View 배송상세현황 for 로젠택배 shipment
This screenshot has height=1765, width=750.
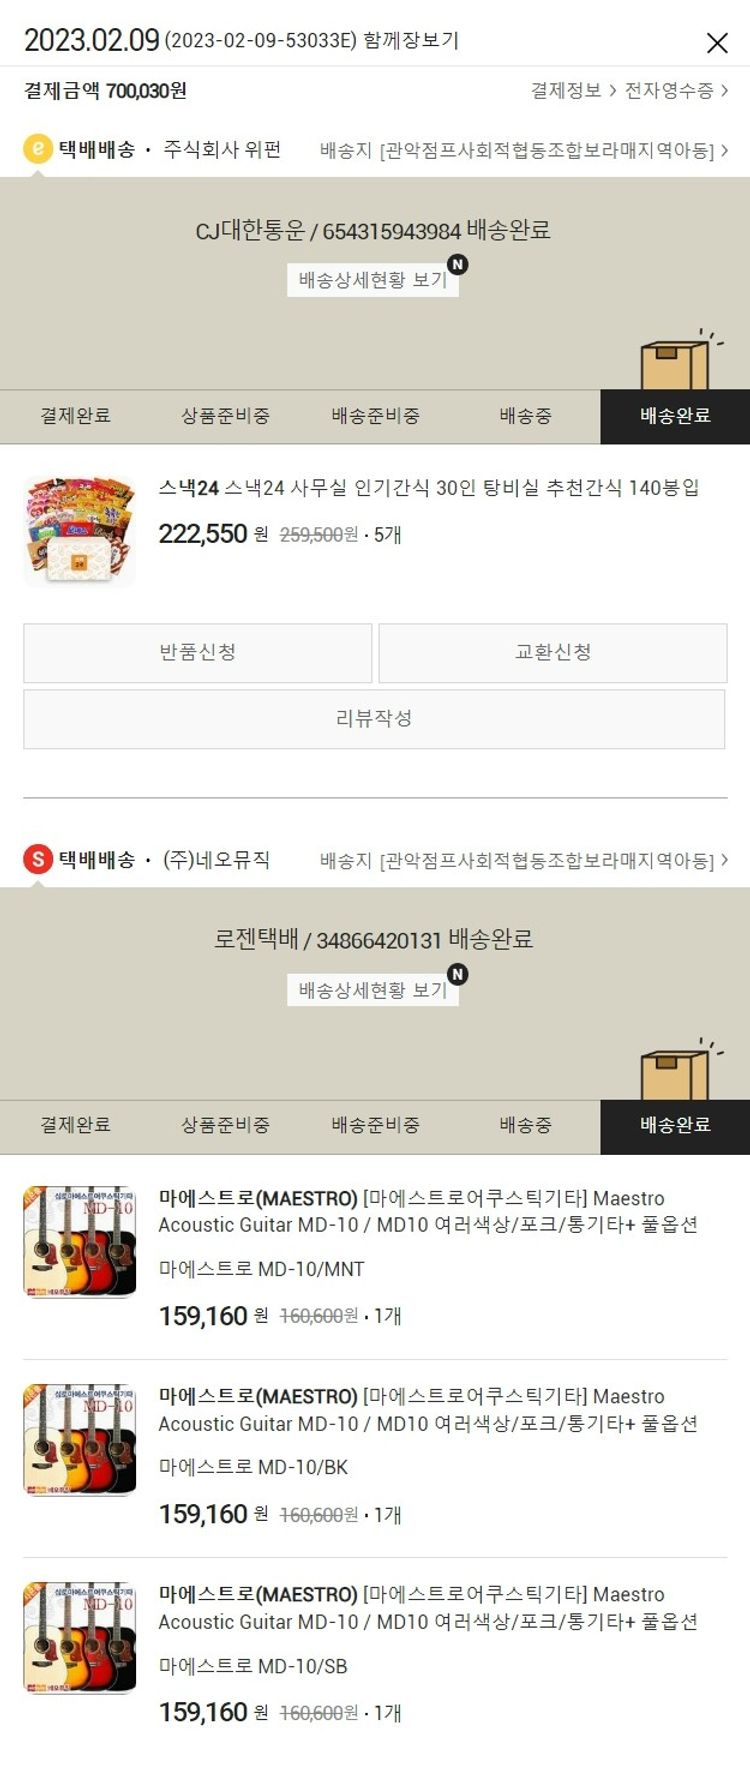373,990
